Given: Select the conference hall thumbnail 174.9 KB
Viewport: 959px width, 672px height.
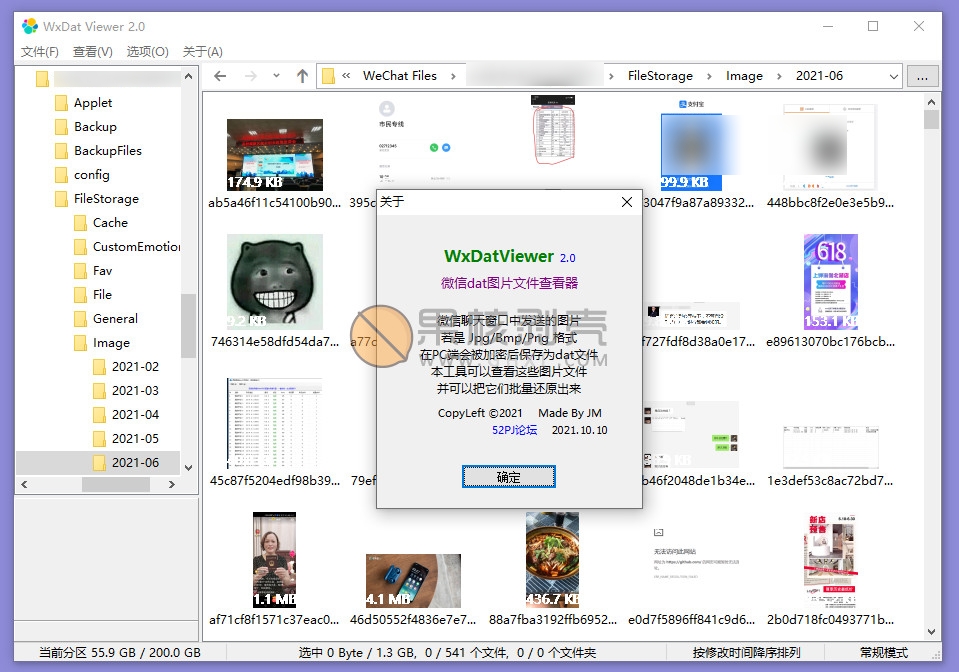Looking at the screenshot, I should pos(275,155).
